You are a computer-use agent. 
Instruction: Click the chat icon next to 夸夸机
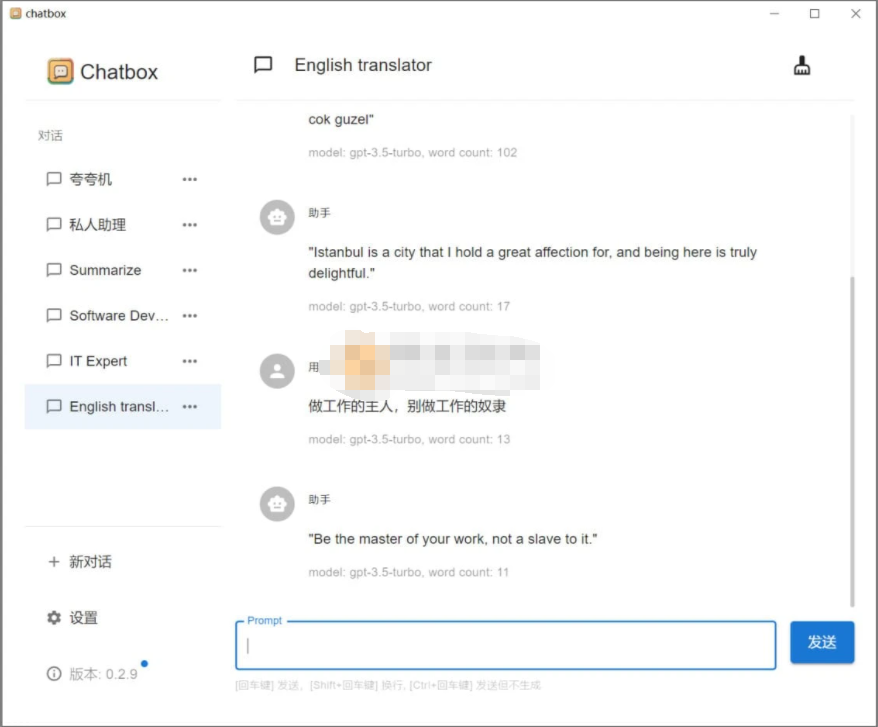(53, 179)
